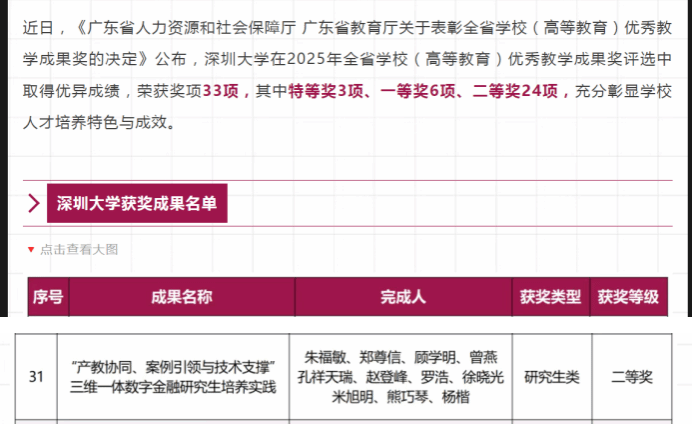Click the highlighted text 33项
Screen dimensions: 692x424
coord(221,91)
